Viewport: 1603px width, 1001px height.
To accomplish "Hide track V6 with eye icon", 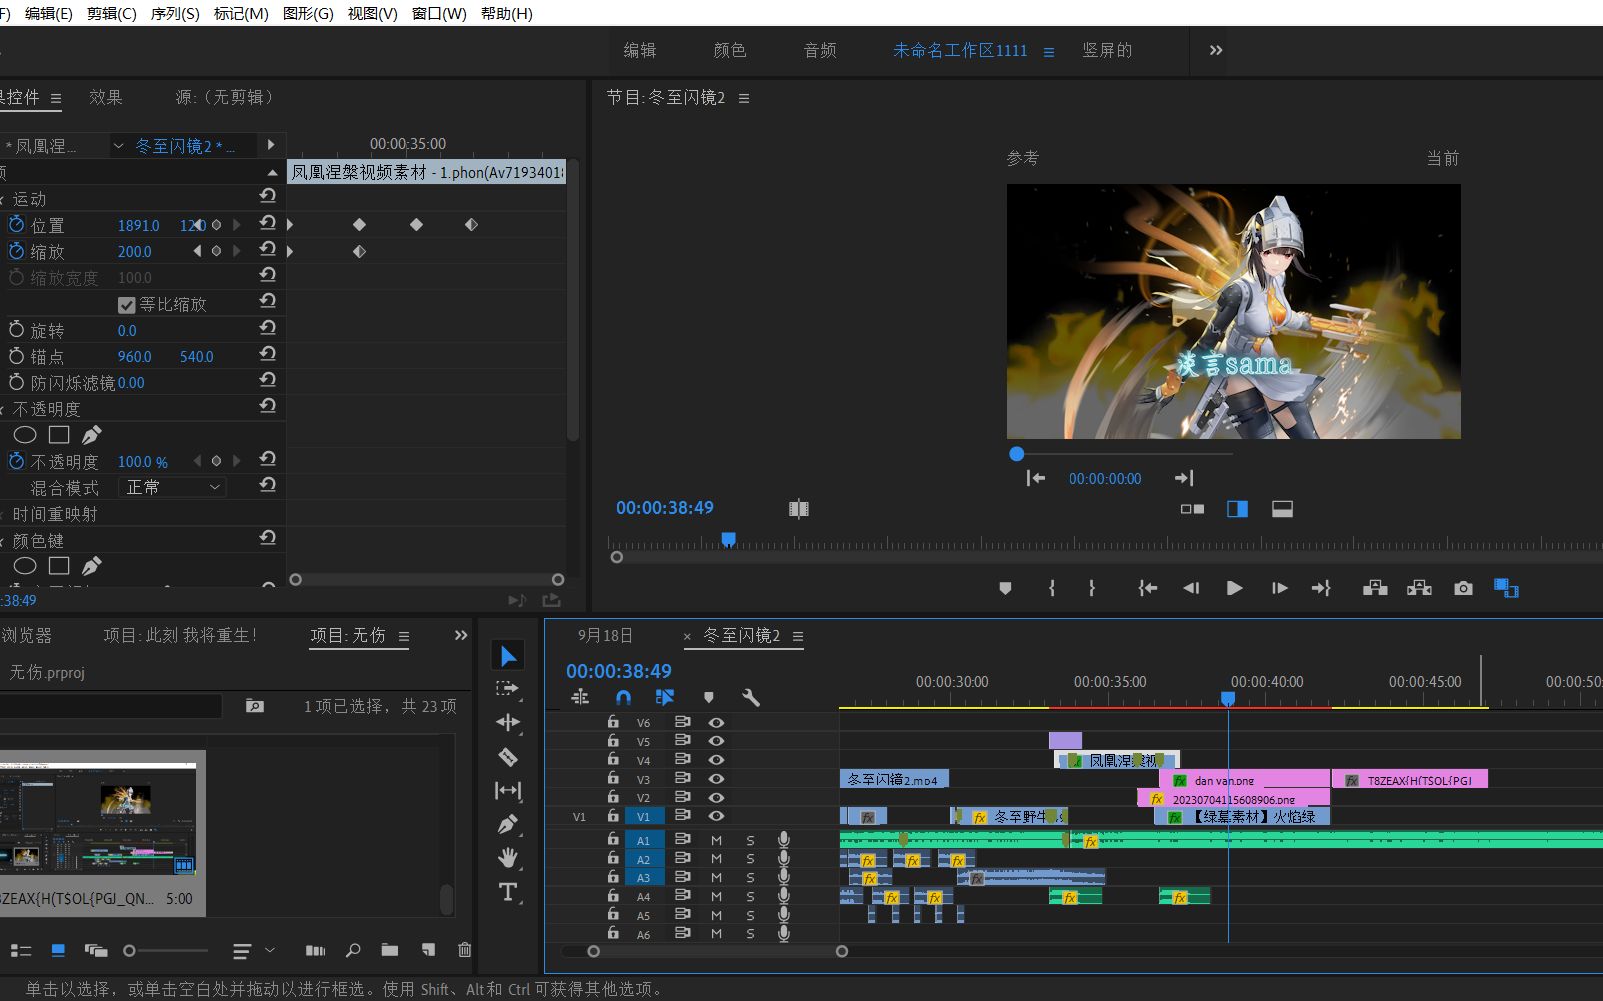I will [716, 722].
